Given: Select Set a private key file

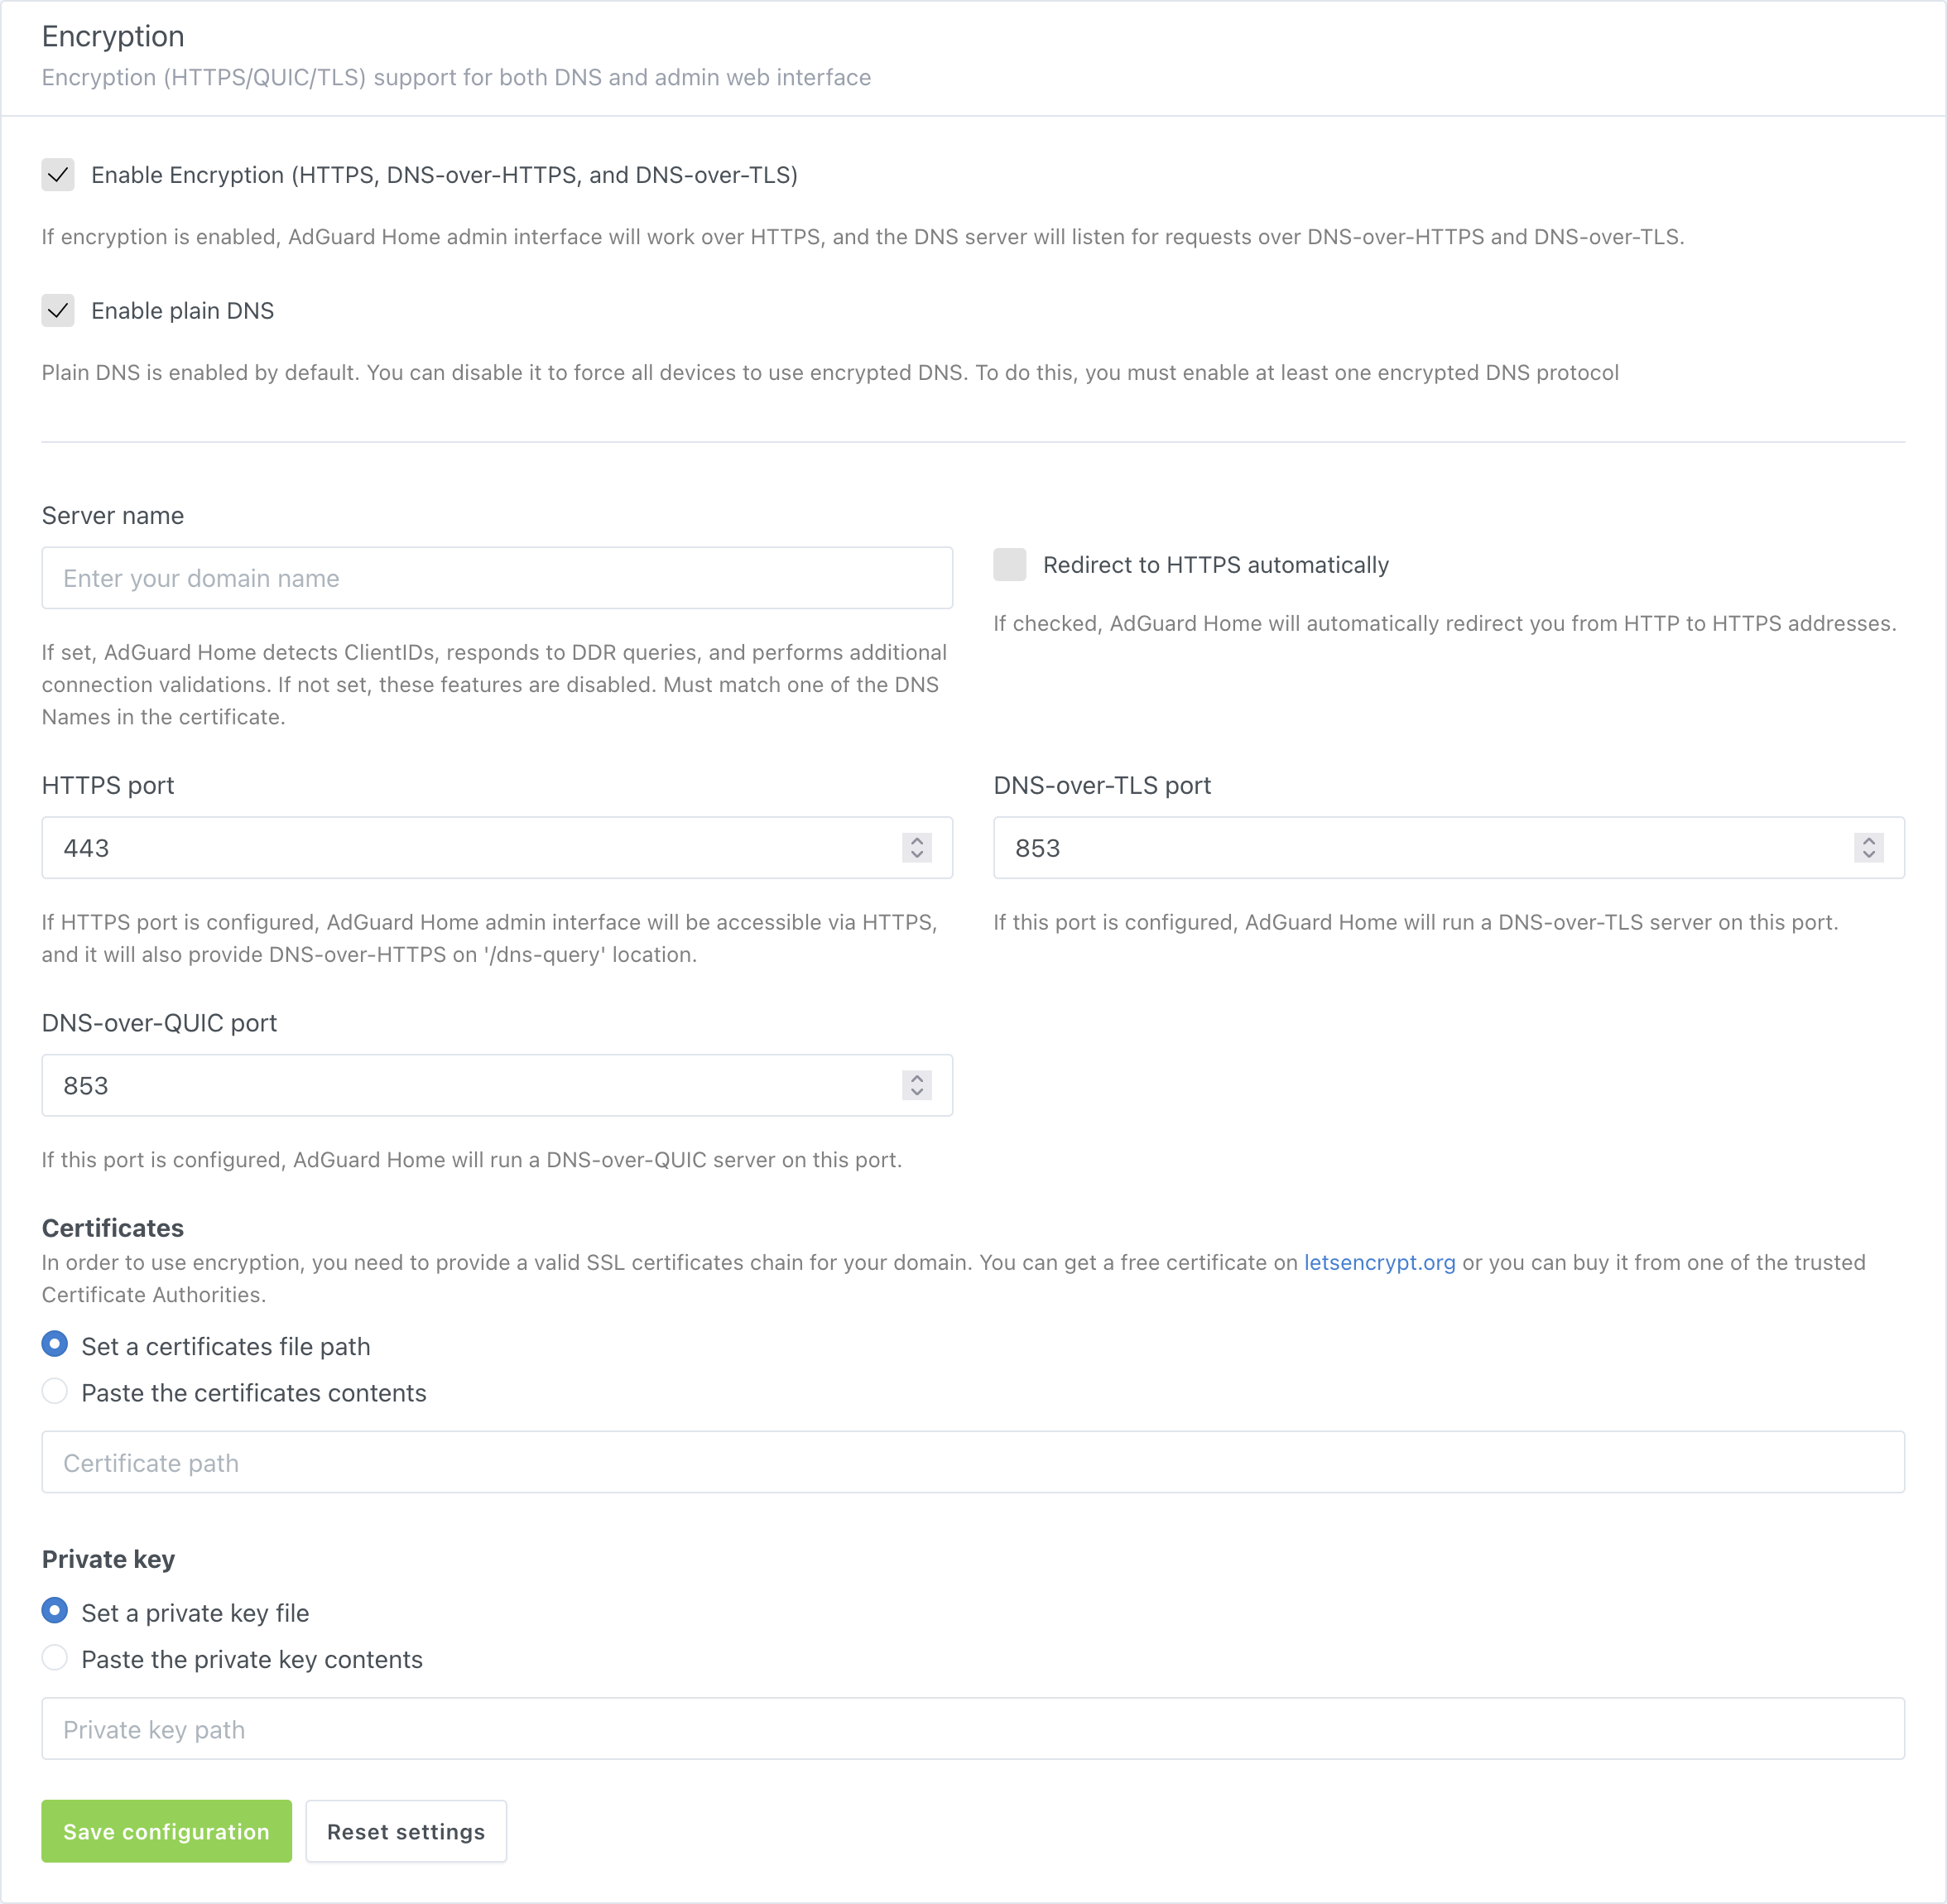Looking at the screenshot, I should click(55, 1612).
